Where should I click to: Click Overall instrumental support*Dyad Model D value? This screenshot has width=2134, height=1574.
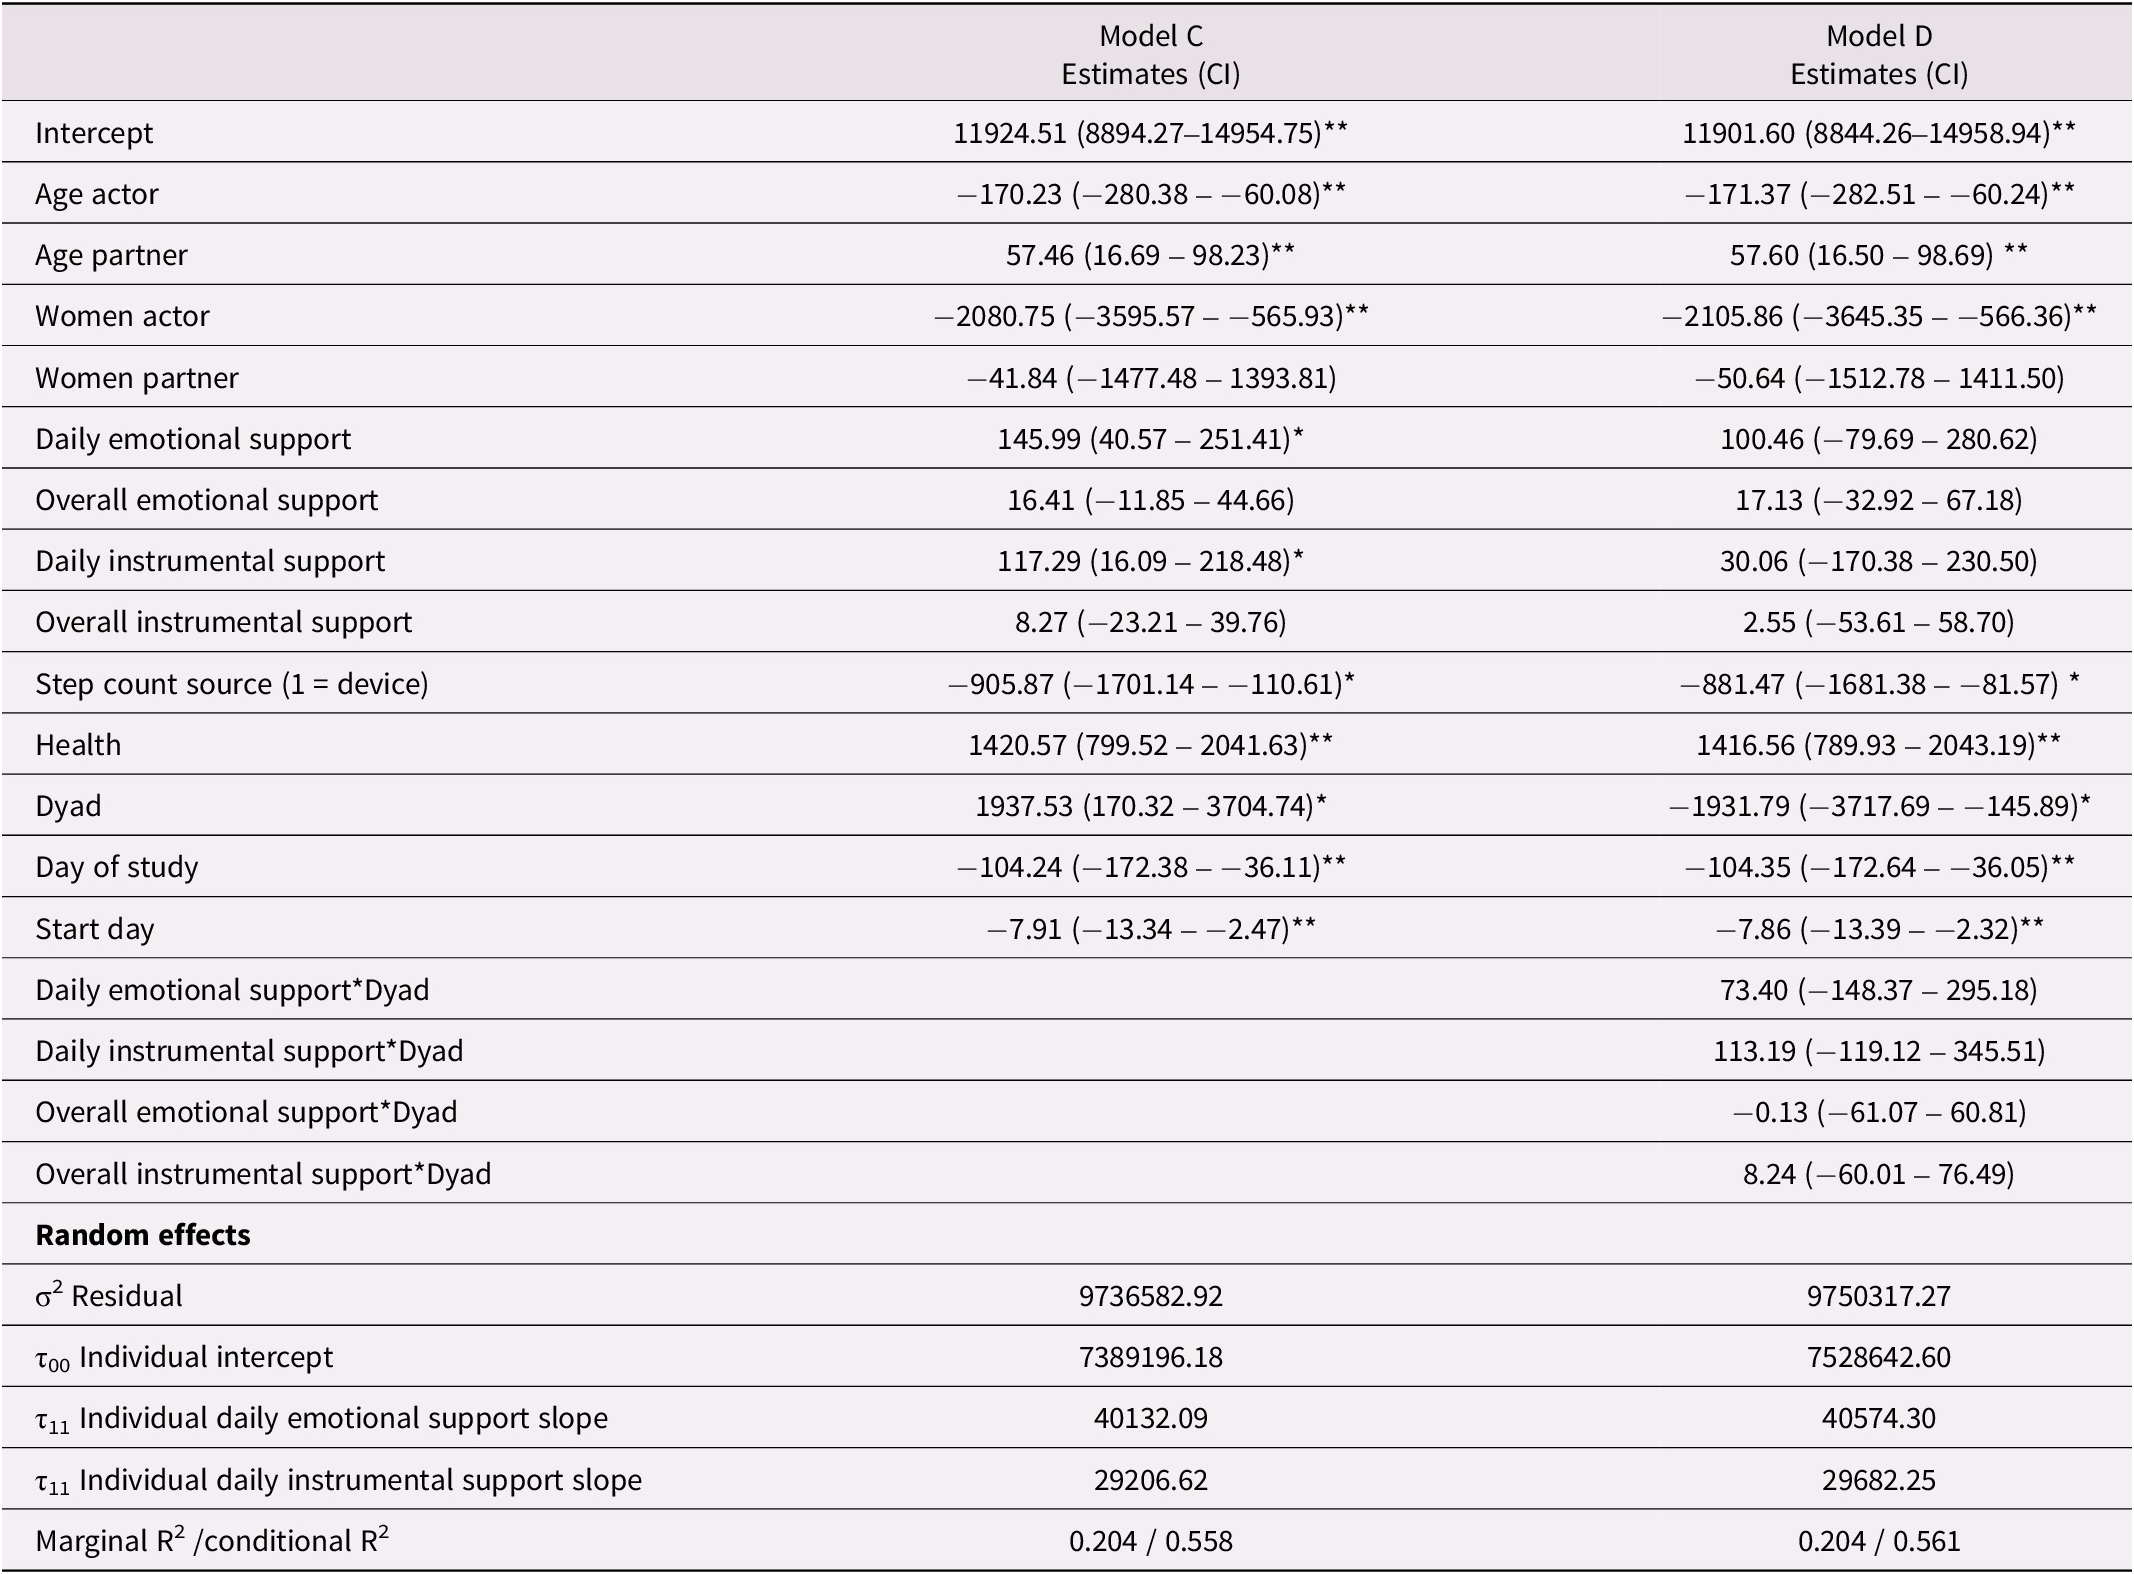[x=1878, y=1174]
